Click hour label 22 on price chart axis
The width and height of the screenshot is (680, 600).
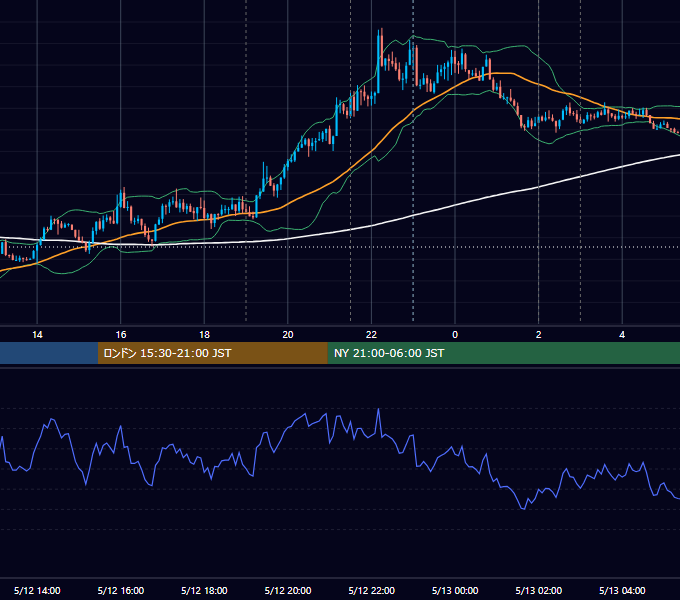372,334
